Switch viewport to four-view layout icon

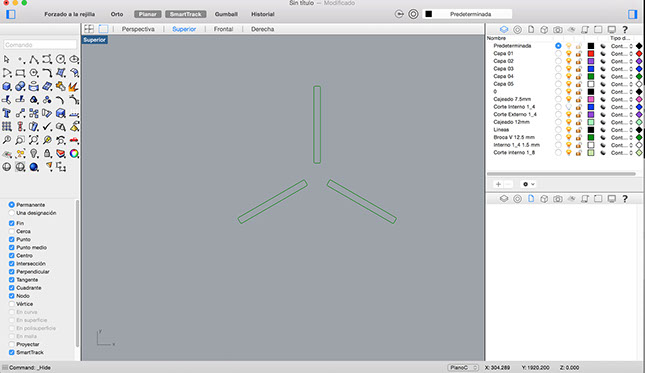coord(89,29)
